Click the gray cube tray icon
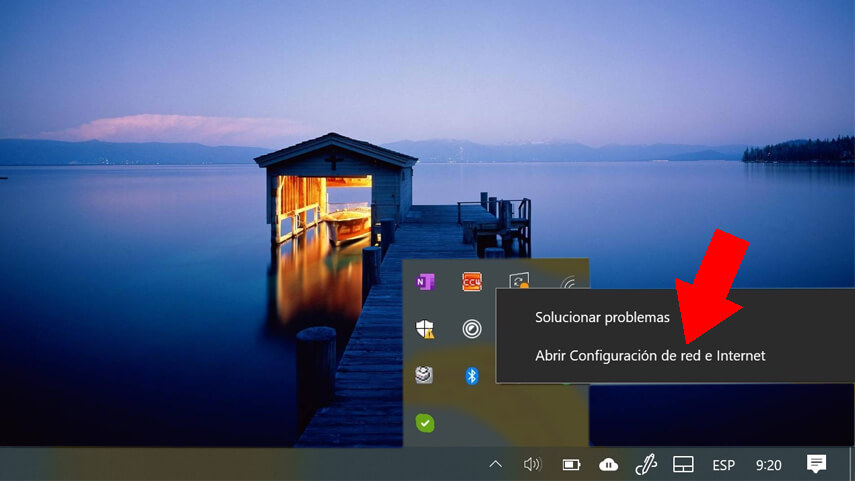Image resolution: width=855 pixels, height=481 pixels. tap(424, 375)
